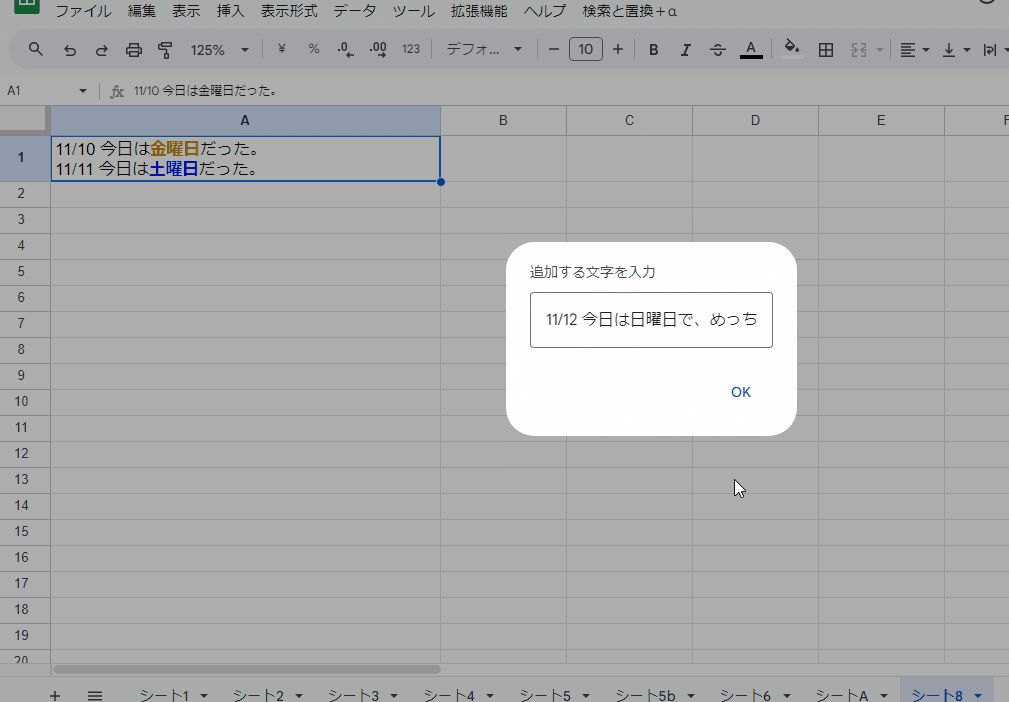1009x702 pixels.
Task: Click the dialog text input field
Action: point(651,320)
